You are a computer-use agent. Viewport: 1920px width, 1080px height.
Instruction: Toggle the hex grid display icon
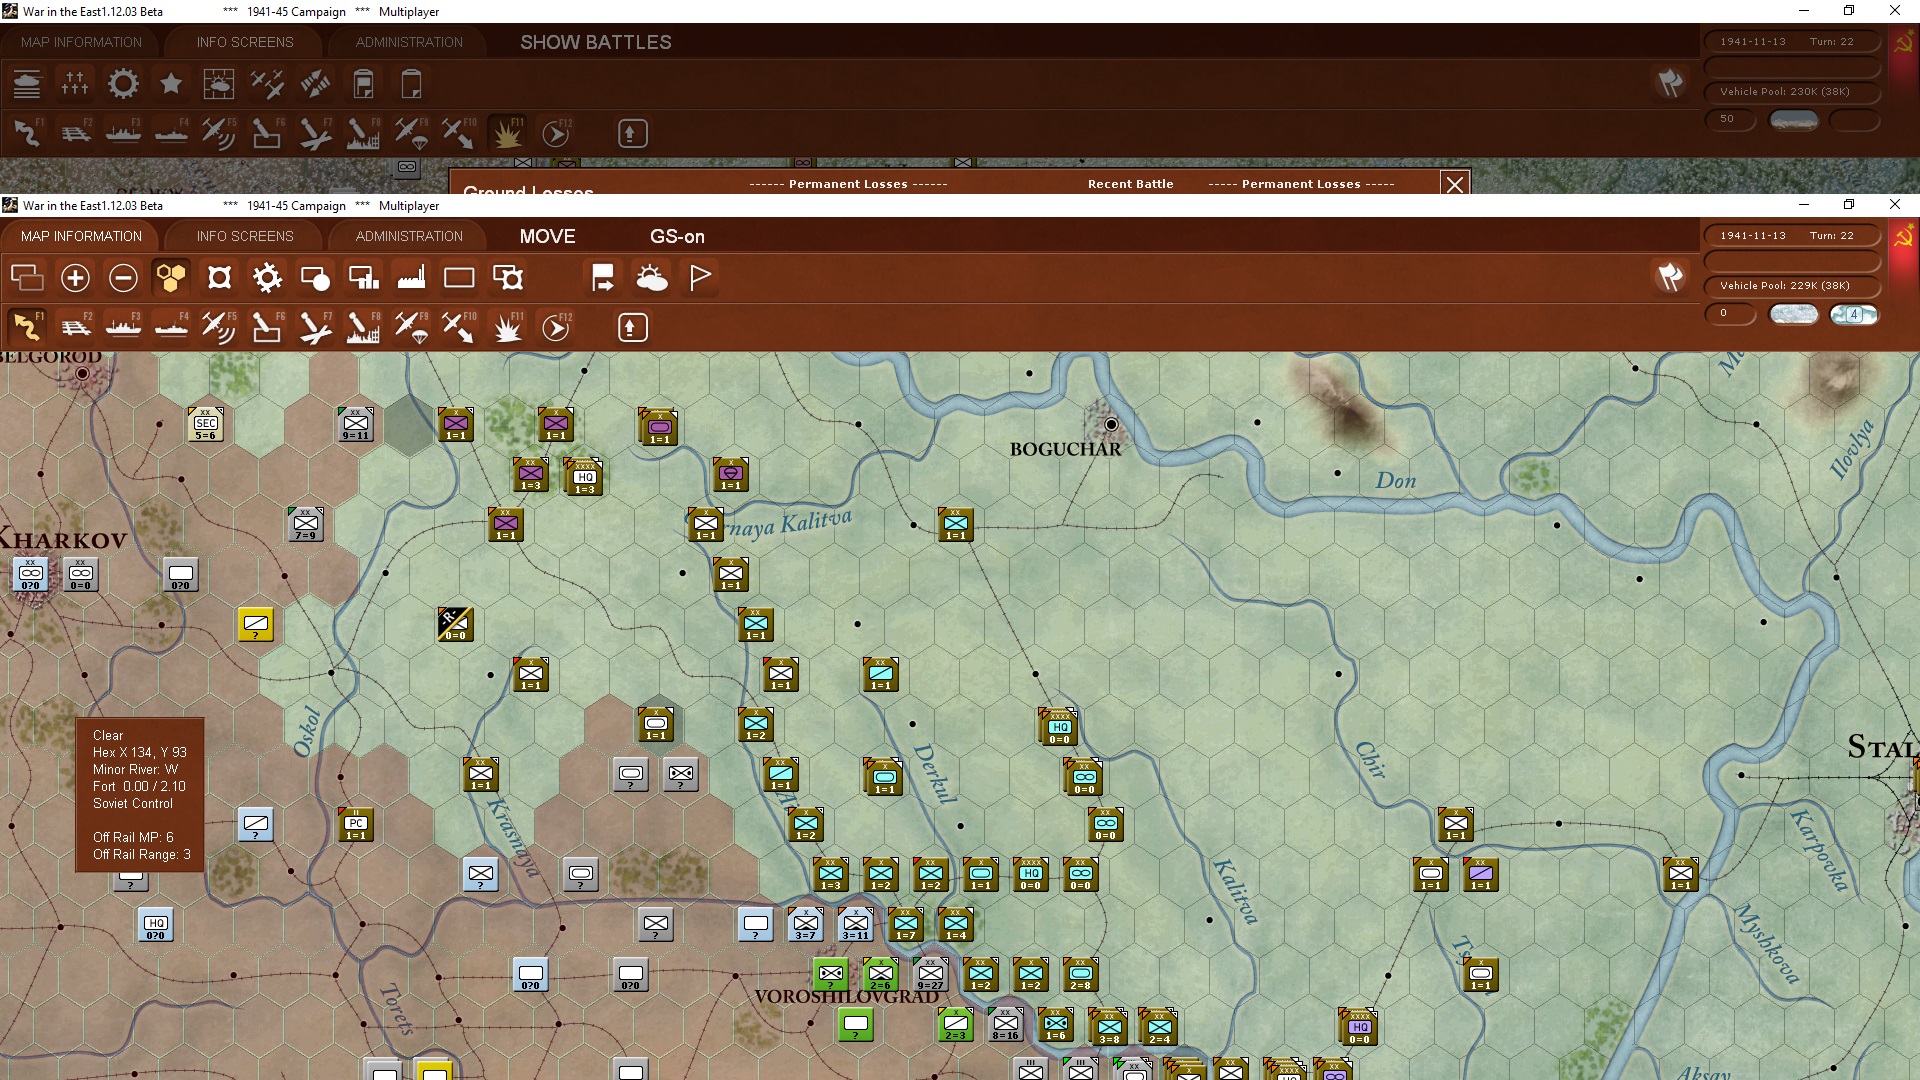click(x=171, y=278)
